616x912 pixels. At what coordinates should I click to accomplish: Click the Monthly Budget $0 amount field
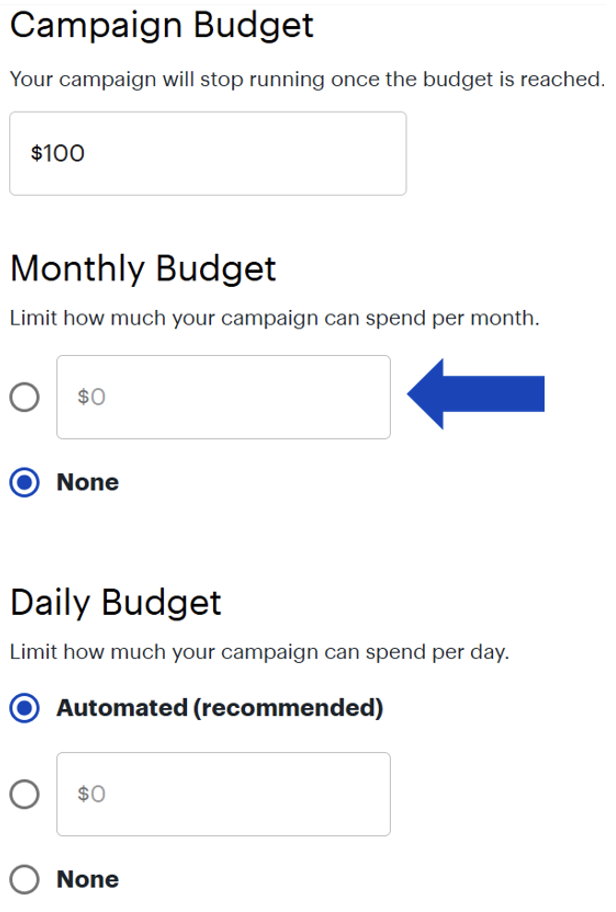(223, 397)
